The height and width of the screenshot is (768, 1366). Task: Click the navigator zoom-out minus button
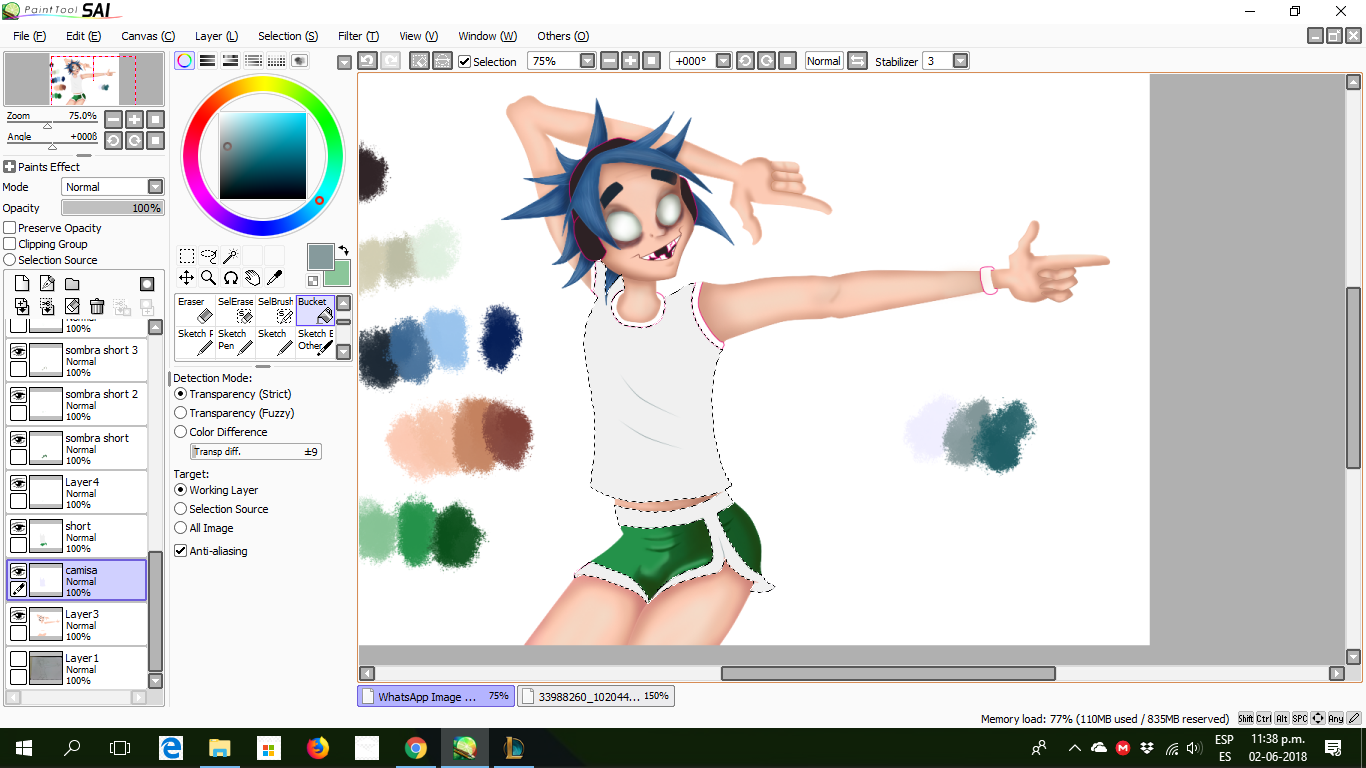[113, 119]
